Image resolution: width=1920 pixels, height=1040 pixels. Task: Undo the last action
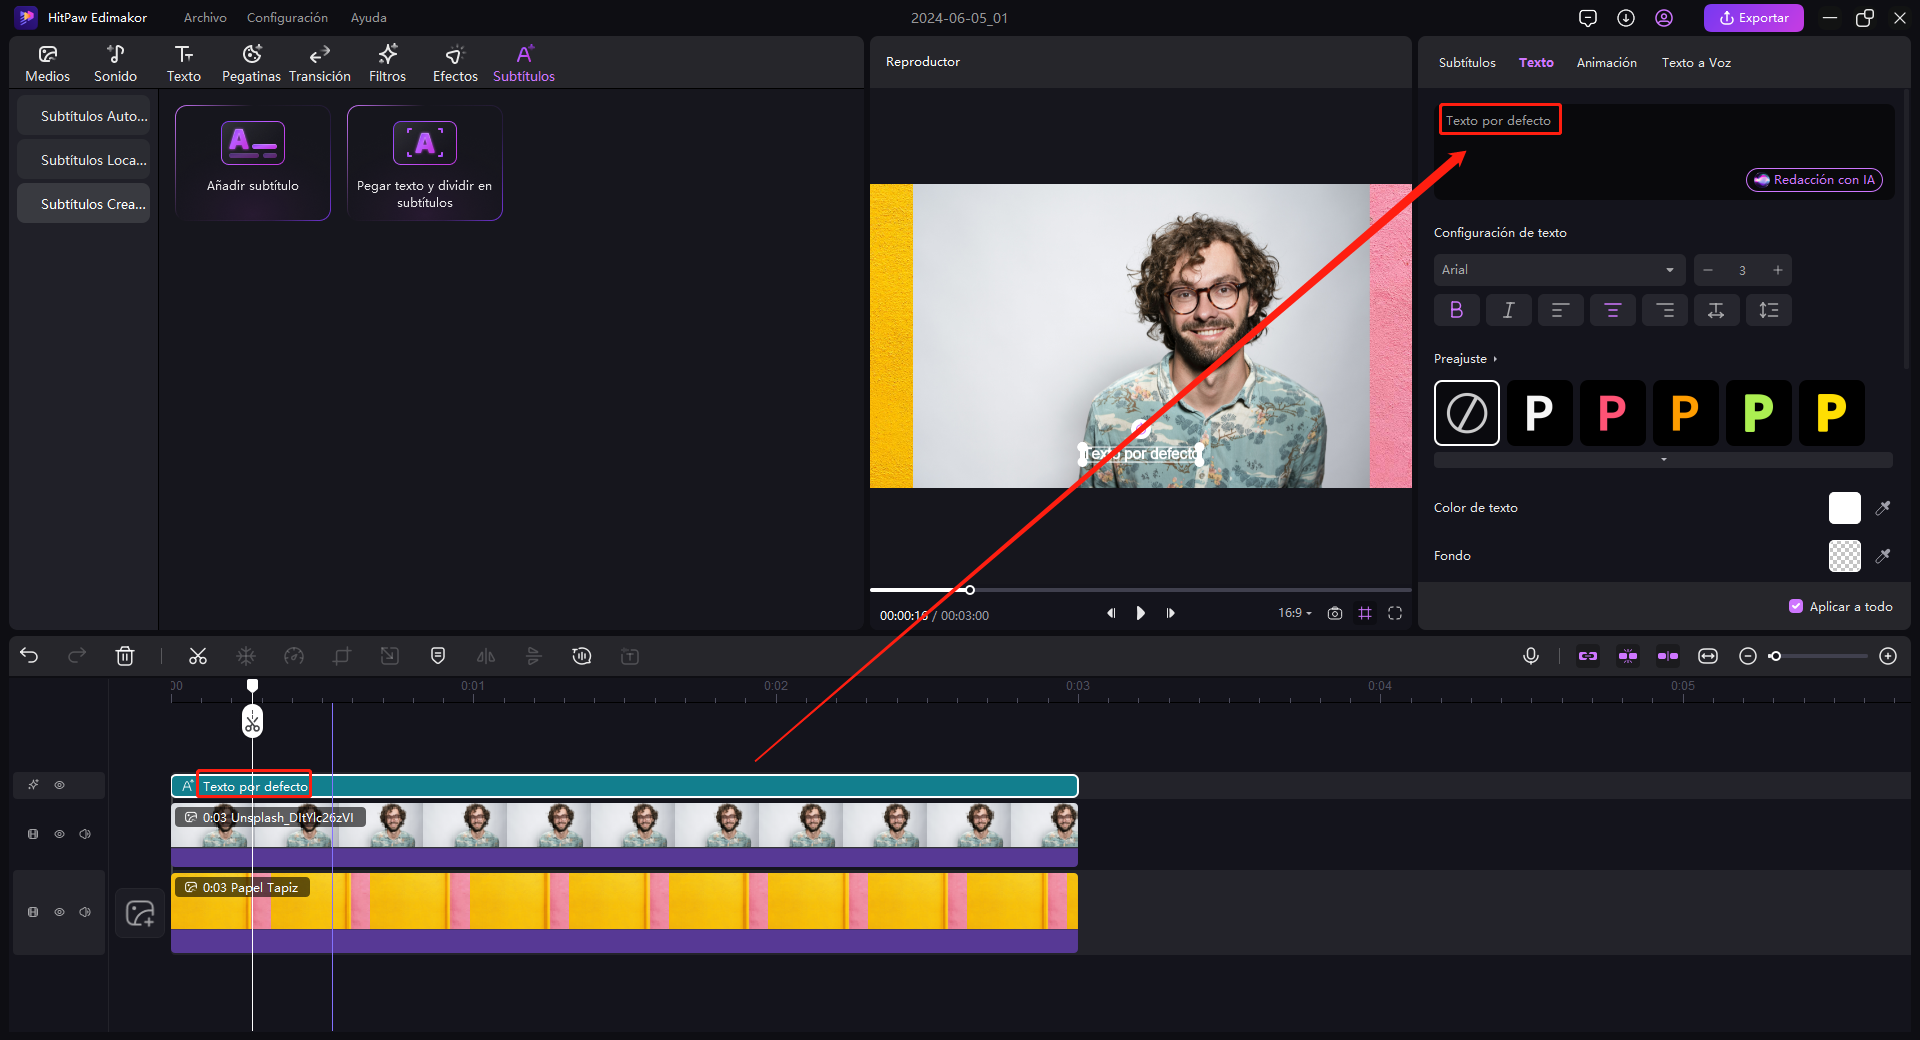pos(29,656)
